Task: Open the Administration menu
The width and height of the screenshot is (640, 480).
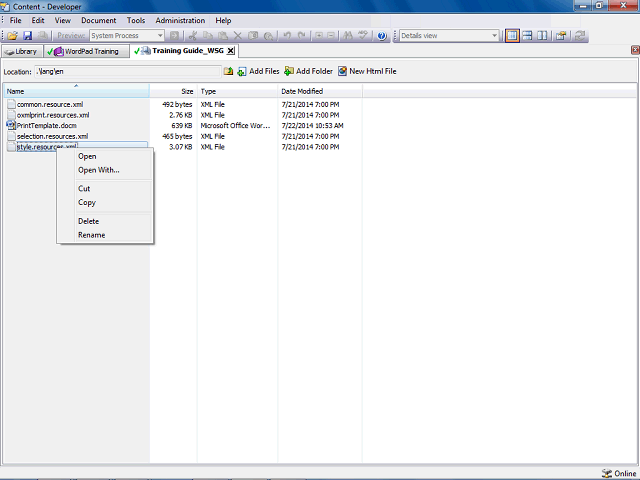Action: (180, 20)
